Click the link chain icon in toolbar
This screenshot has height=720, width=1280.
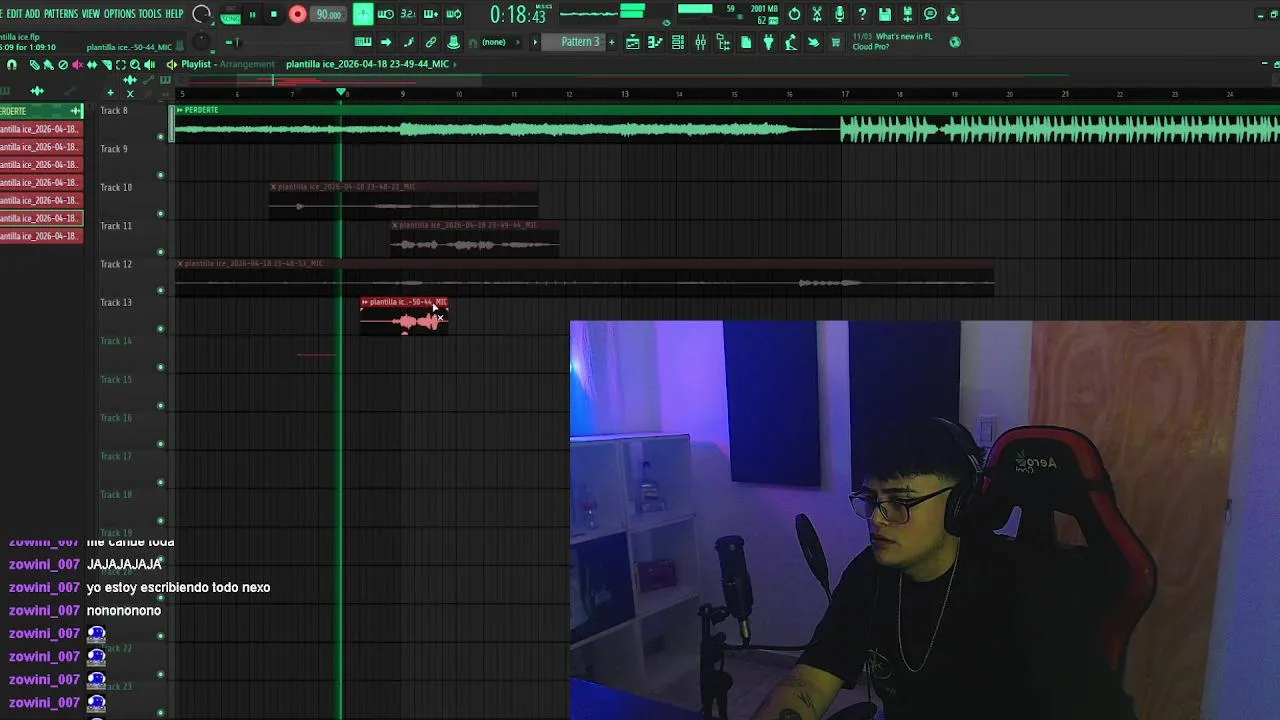click(431, 42)
